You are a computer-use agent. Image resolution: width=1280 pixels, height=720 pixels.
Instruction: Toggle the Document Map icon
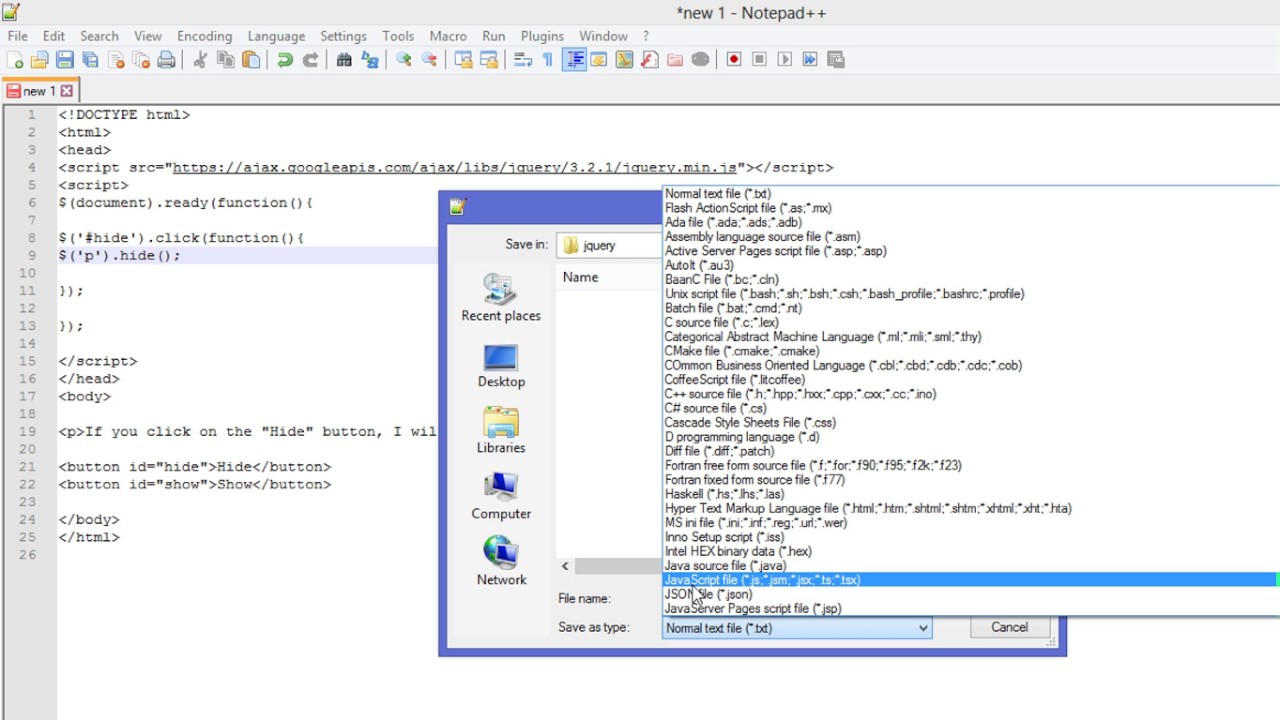(x=624, y=60)
